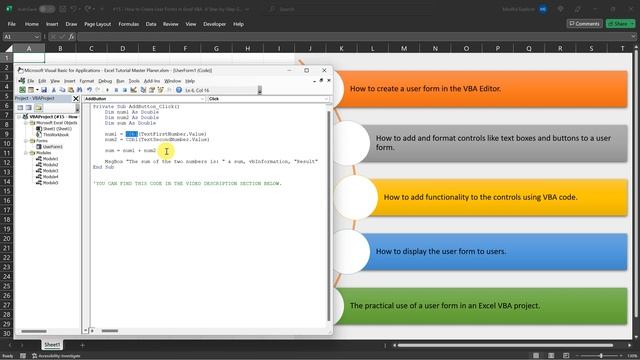This screenshot has height=360, width=640.
Task: Select Module3 in the project tree
Action: 47,171
